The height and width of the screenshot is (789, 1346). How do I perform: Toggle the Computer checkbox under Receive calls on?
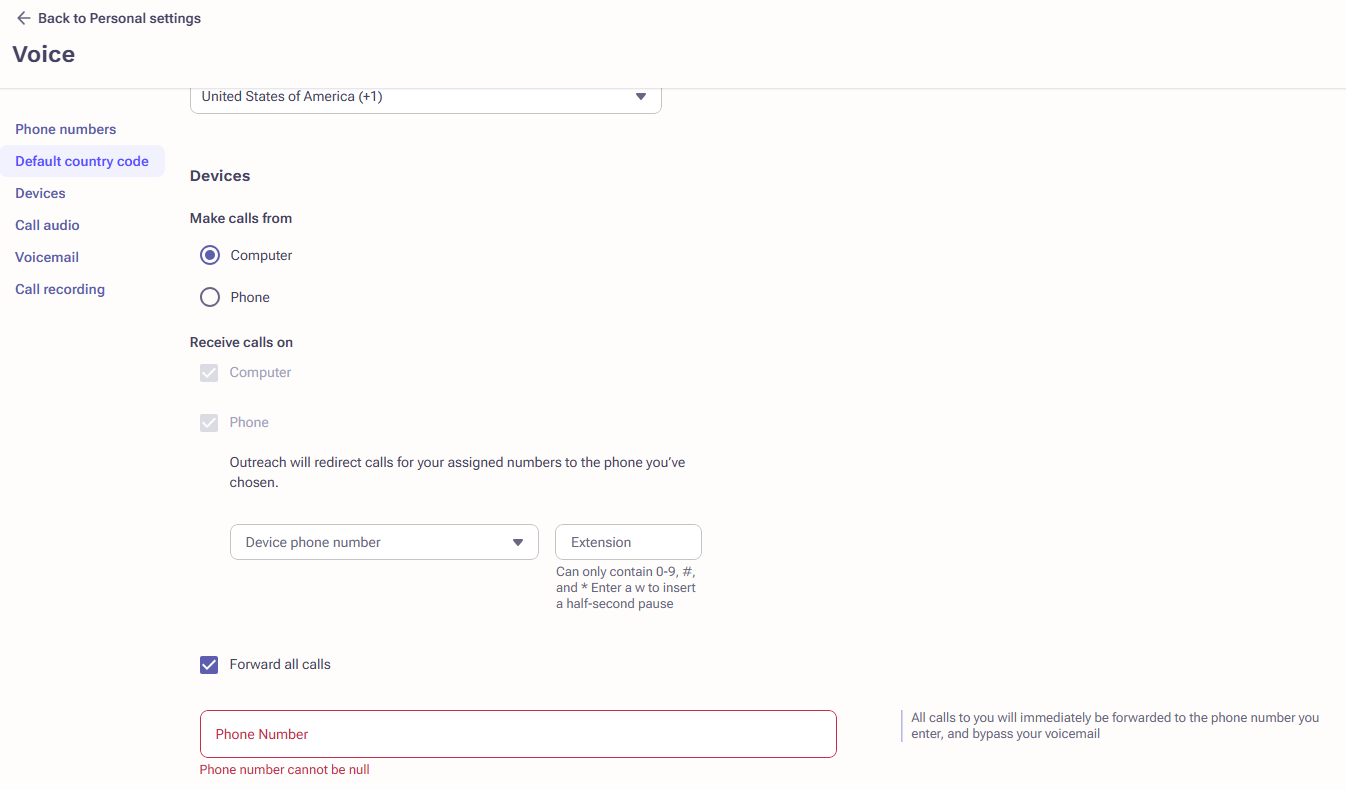[x=209, y=373]
